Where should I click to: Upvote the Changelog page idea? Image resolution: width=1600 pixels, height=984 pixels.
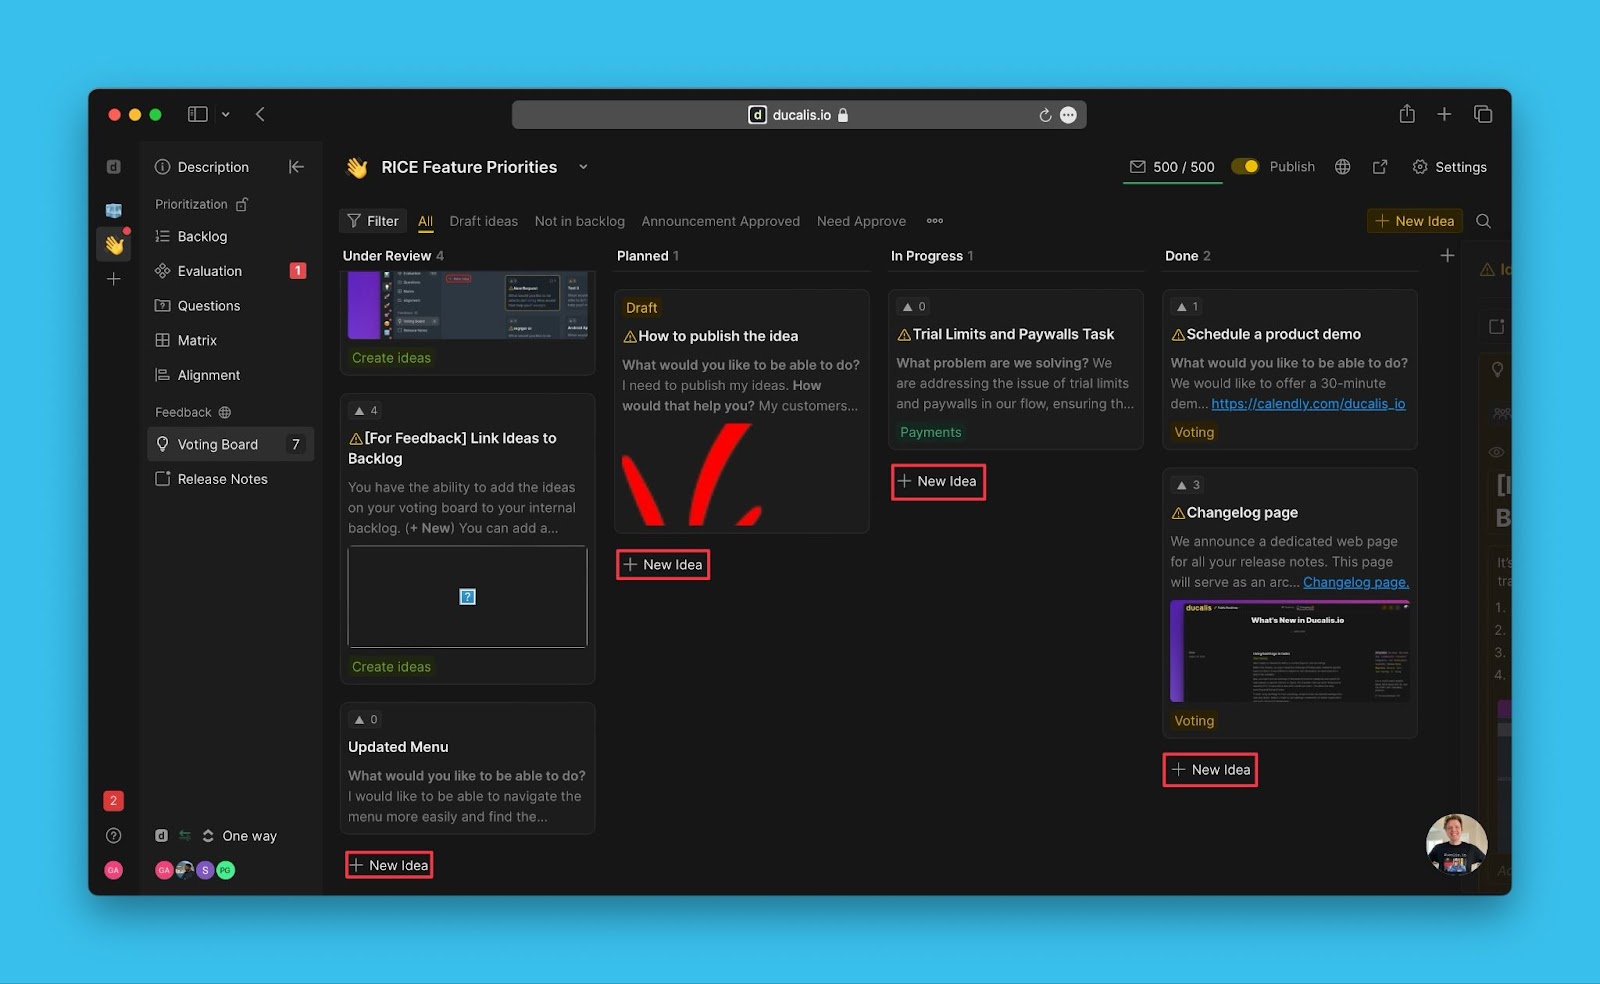point(1185,484)
